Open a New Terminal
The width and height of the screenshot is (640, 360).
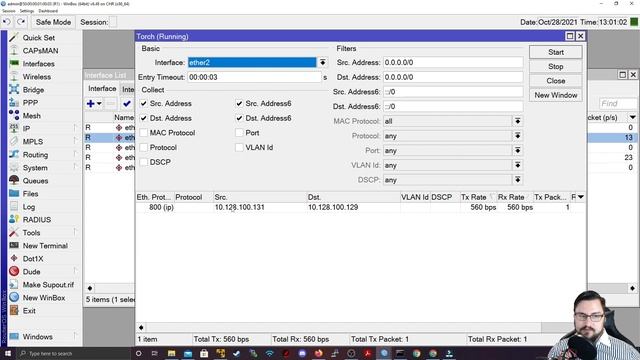[45, 246]
